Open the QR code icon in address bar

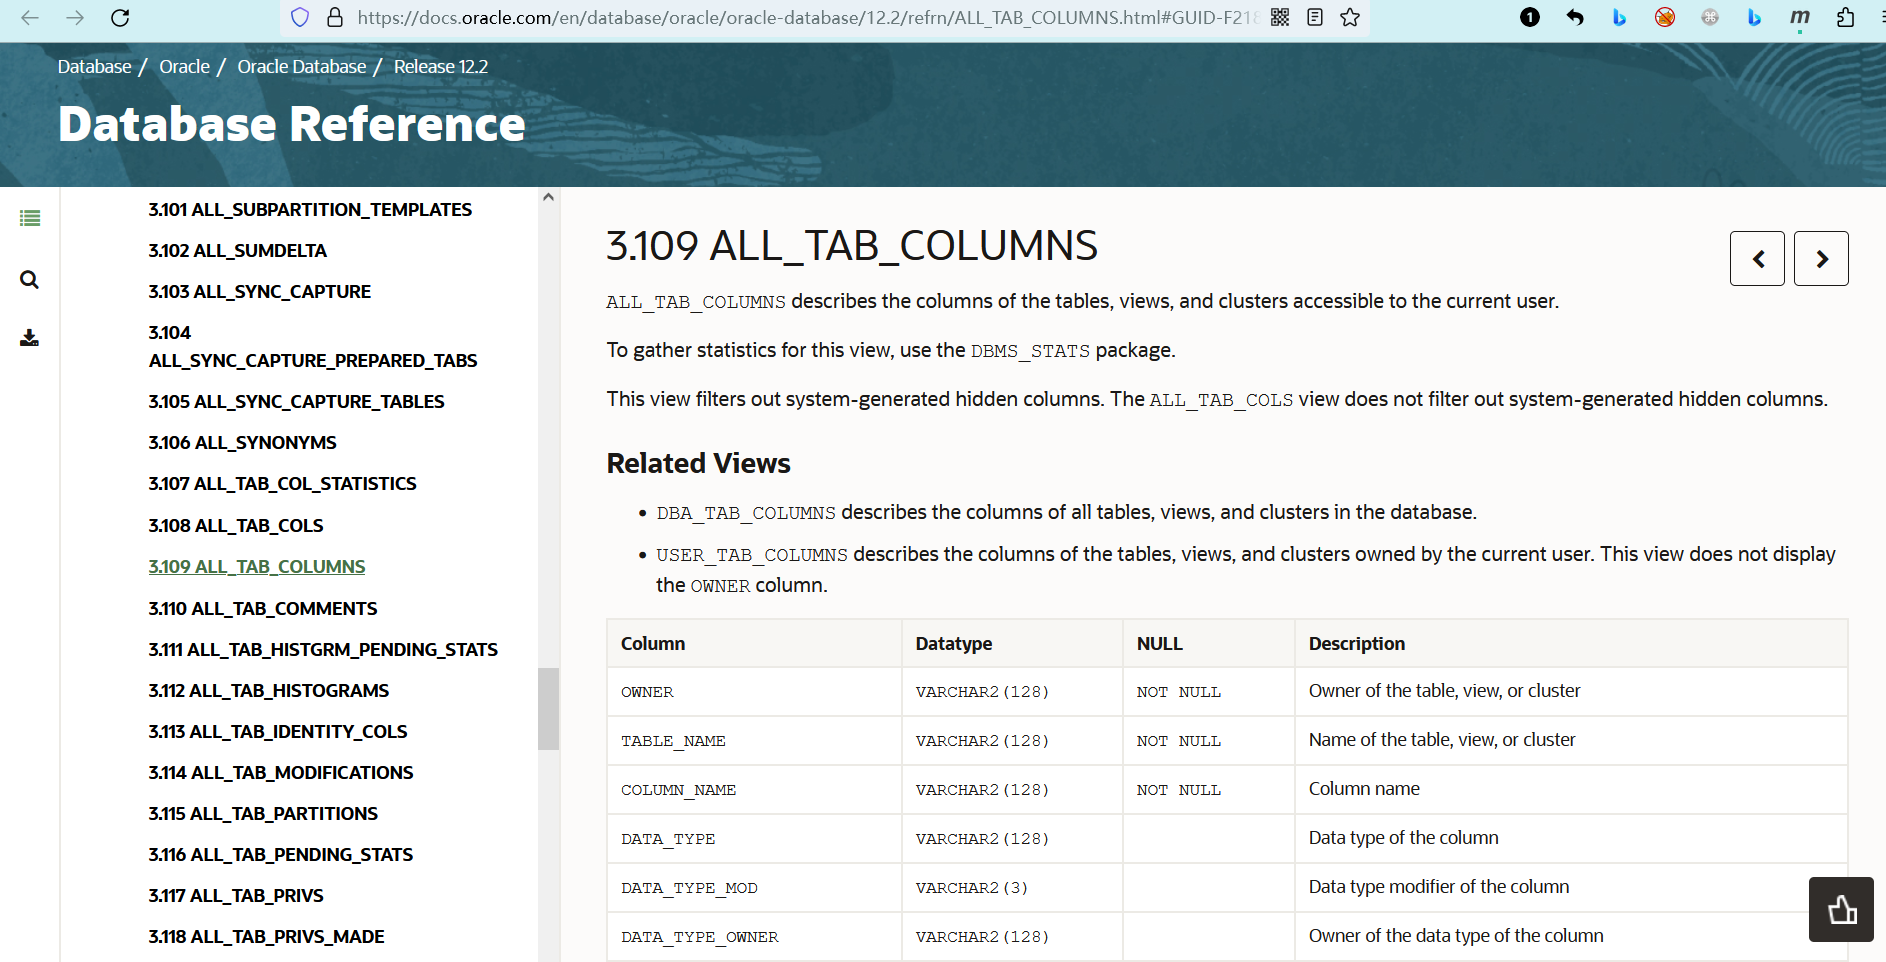[x=1280, y=18]
